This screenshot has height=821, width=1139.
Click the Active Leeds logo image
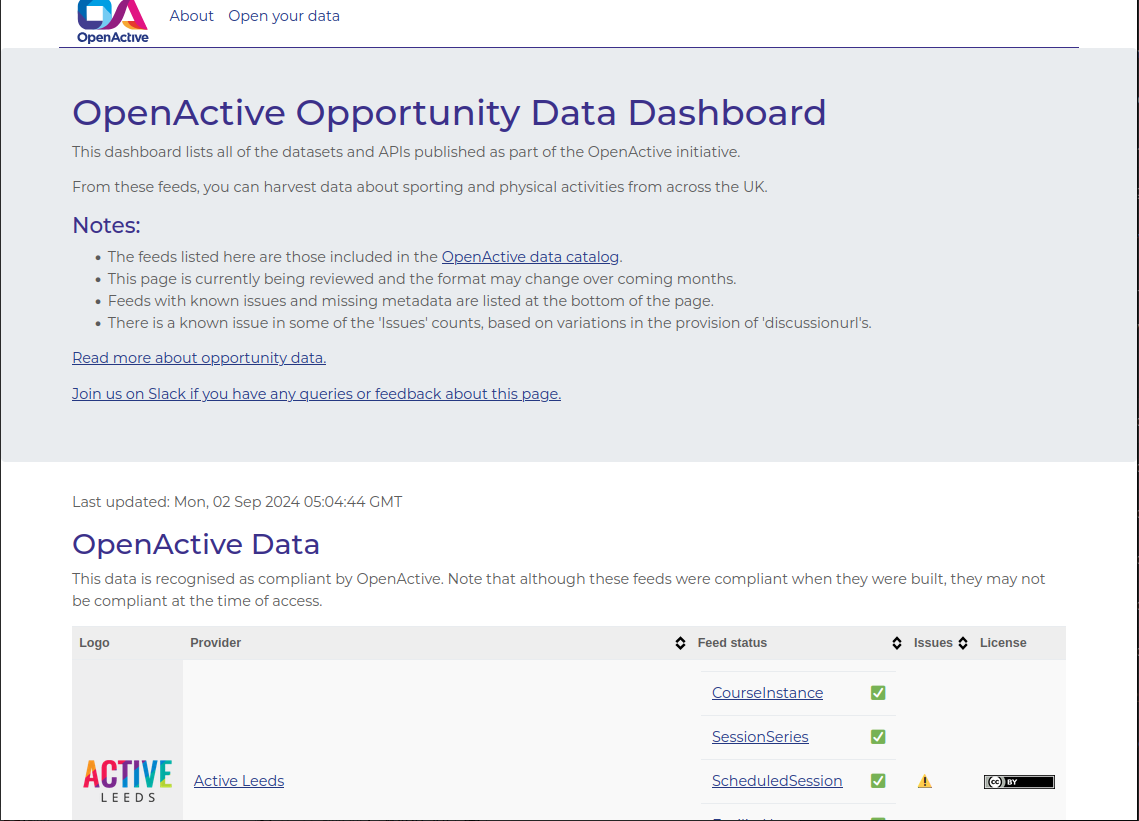[127, 781]
